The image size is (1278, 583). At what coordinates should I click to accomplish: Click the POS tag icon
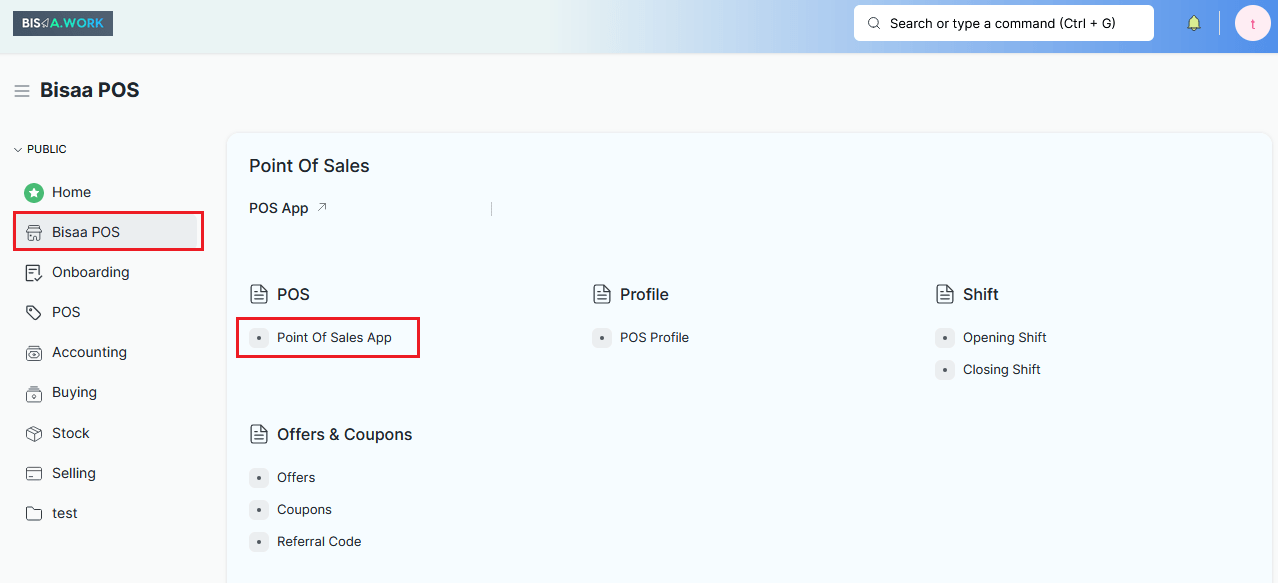[34, 312]
